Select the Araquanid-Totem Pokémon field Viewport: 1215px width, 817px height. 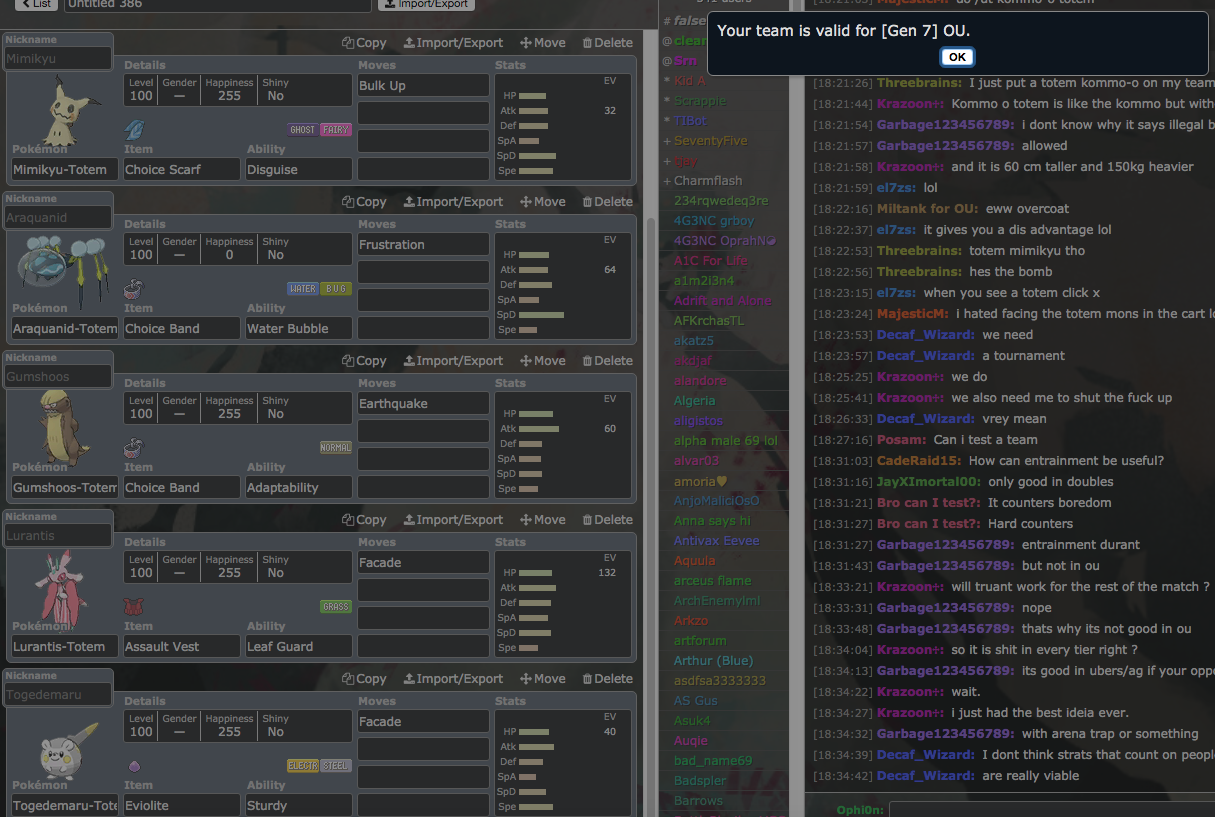[64, 328]
